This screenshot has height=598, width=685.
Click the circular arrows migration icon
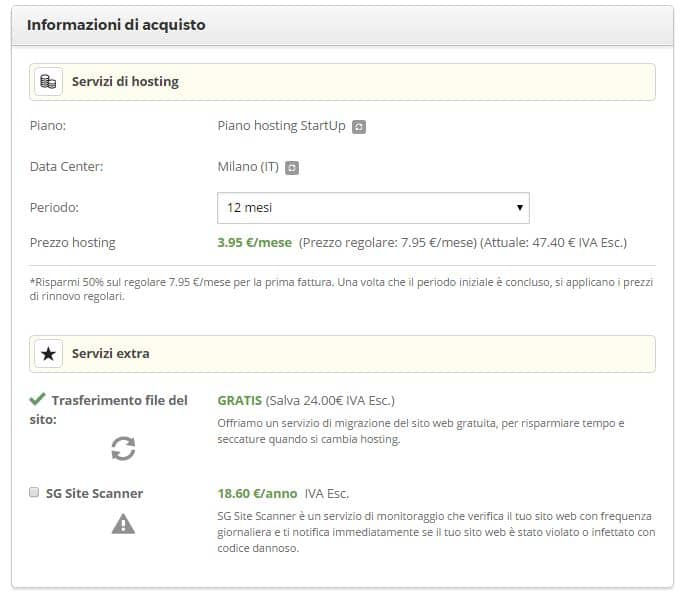click(123, 449)
